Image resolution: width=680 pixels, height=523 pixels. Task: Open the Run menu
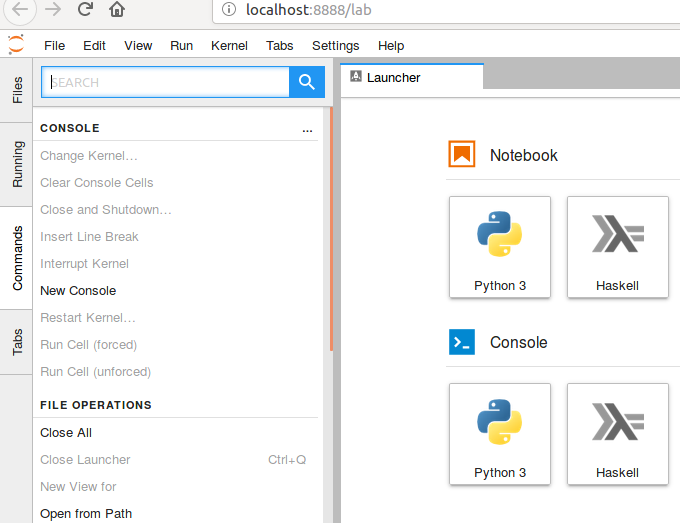pos(181,46)
